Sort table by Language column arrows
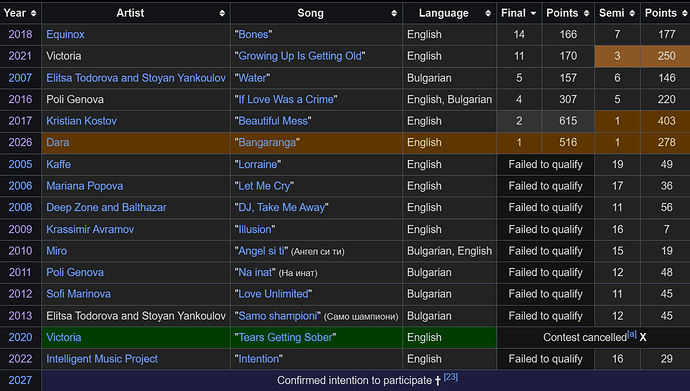 coord(488,13)
